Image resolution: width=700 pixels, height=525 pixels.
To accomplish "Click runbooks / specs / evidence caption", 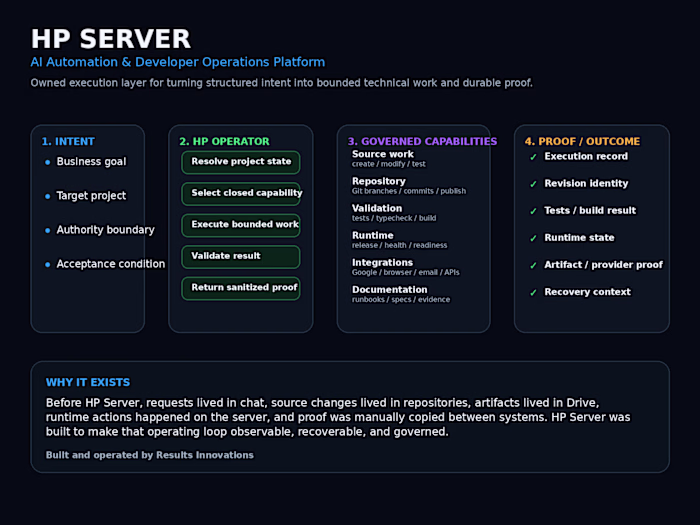I will point(401,300).
